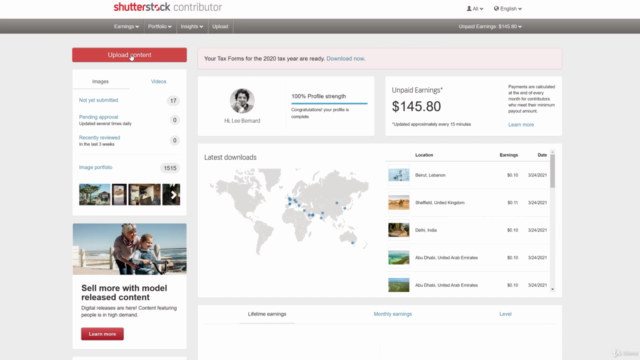Click the Hi, Lee Bernard greeting
Viewport: 640px width, 360px height.
coord(242,121)
